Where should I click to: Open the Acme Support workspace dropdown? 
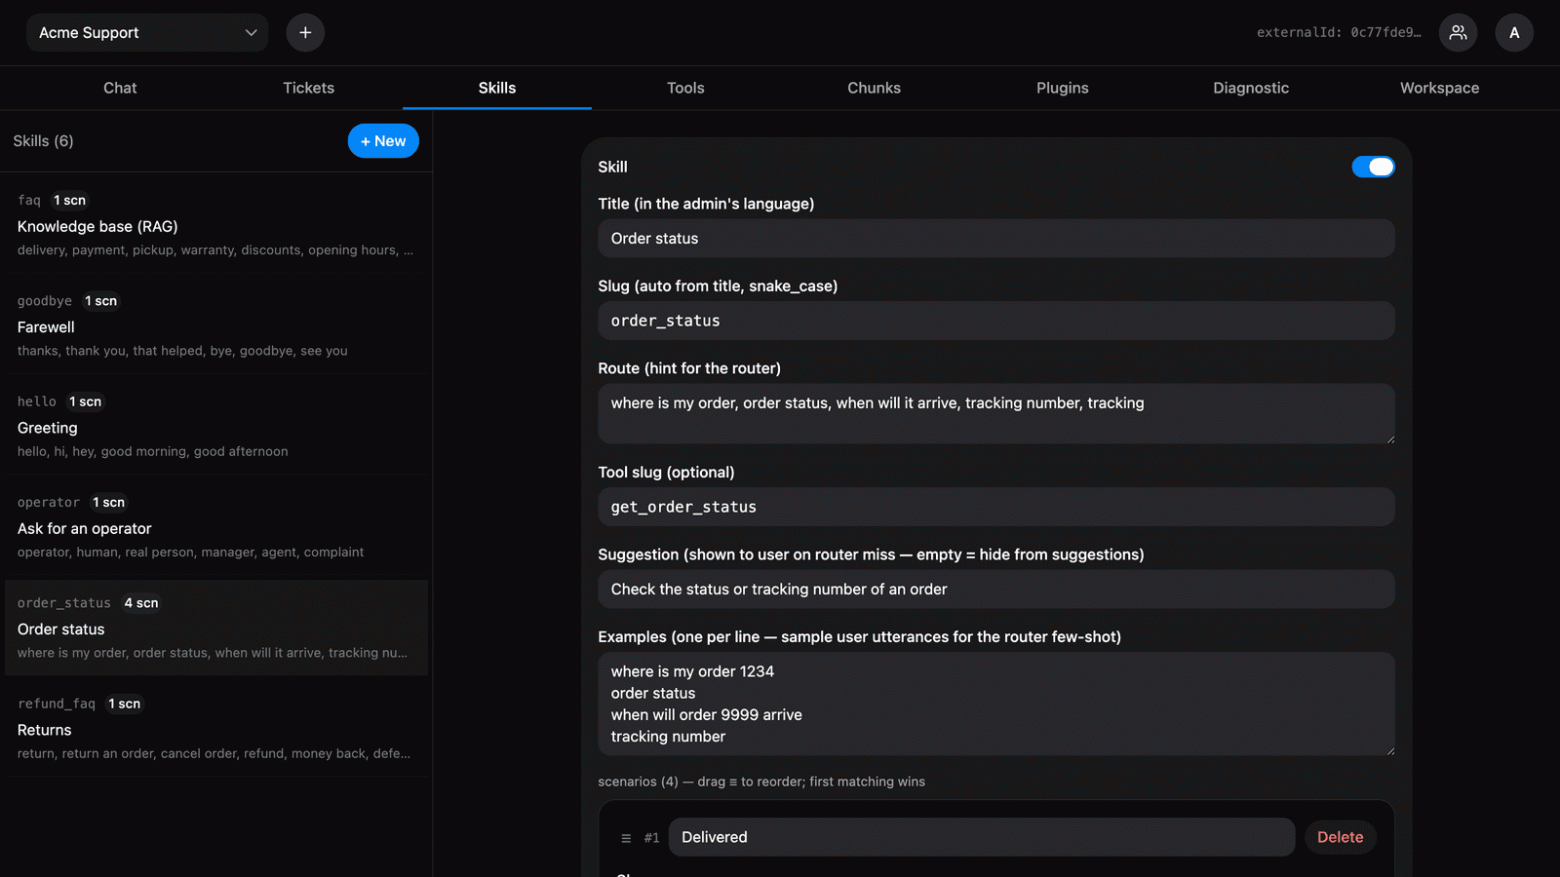click(147, 33)
